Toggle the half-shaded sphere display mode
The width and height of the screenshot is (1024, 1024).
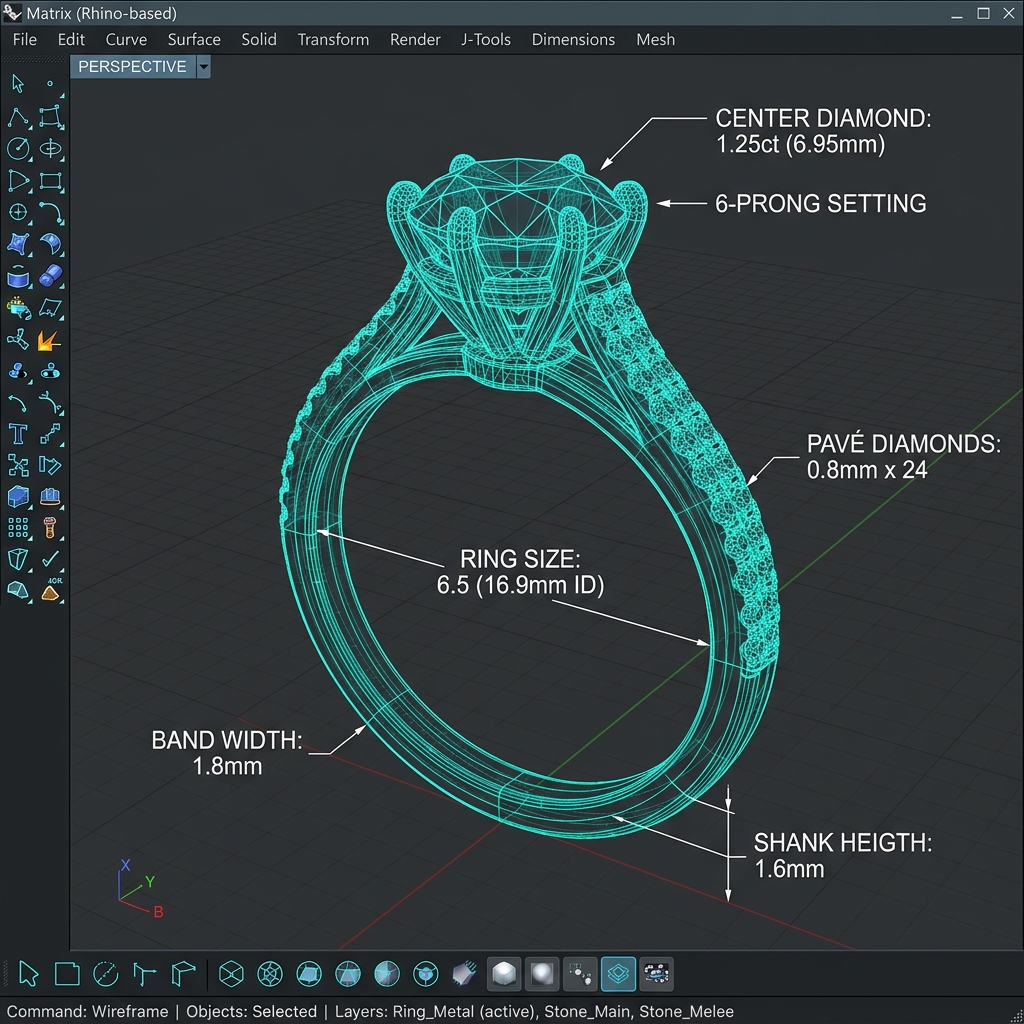click(x=387, y=974)
